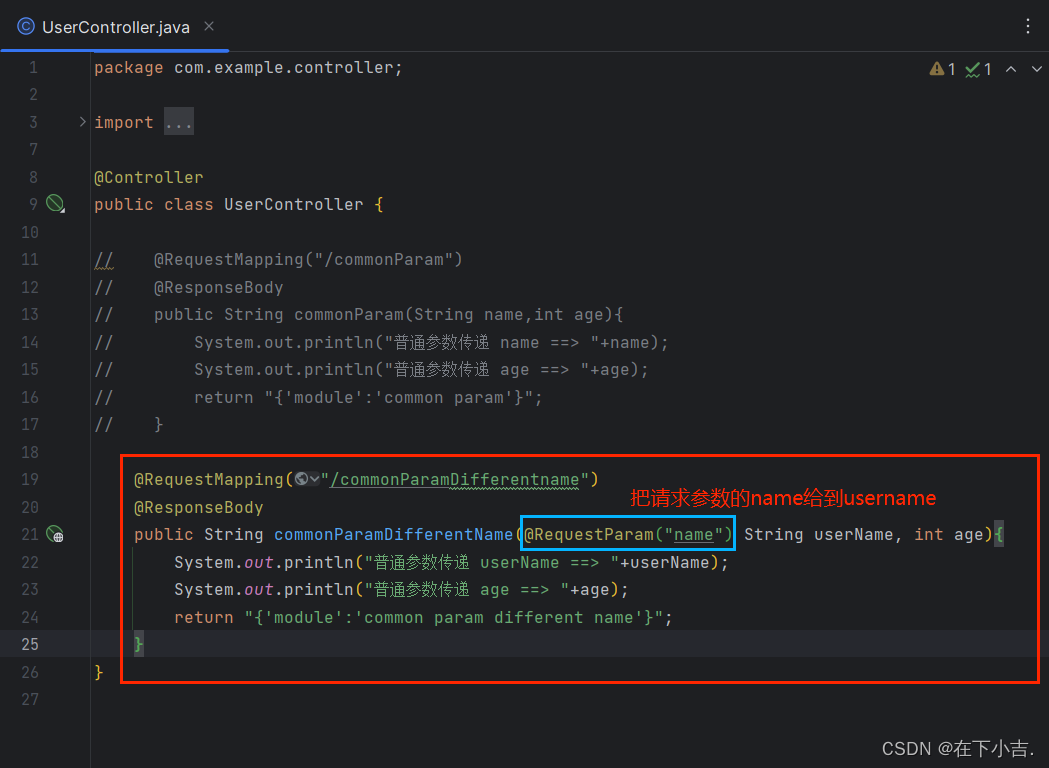Click the commented commonParam method signature line
The height and width of the screenshot is (768, 1049).
point(359,314)
